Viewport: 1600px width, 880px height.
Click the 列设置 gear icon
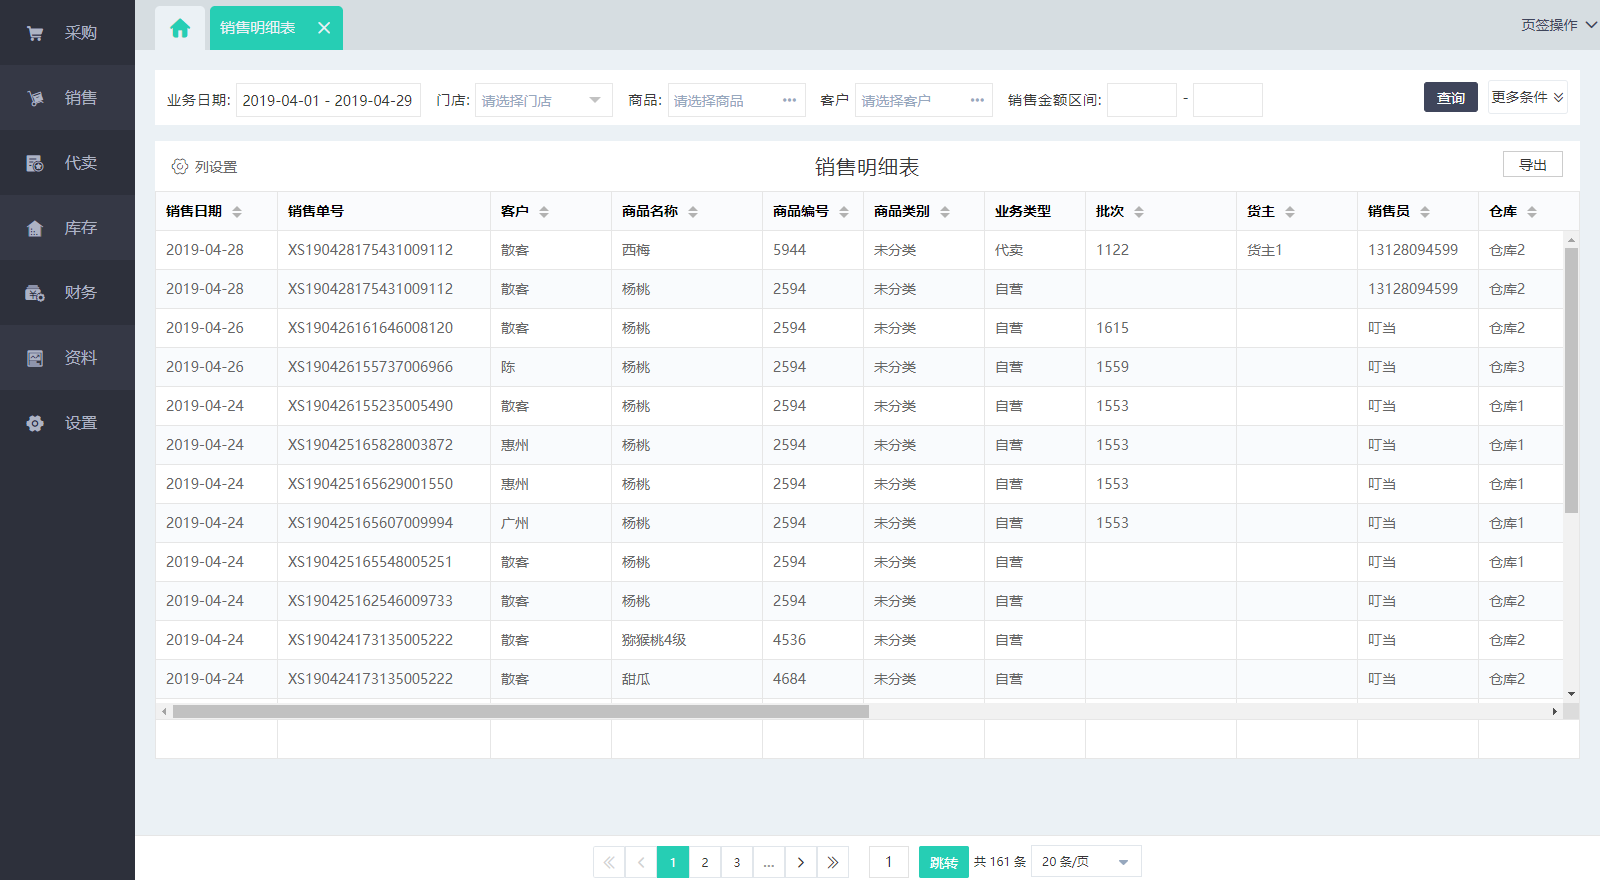180,166
